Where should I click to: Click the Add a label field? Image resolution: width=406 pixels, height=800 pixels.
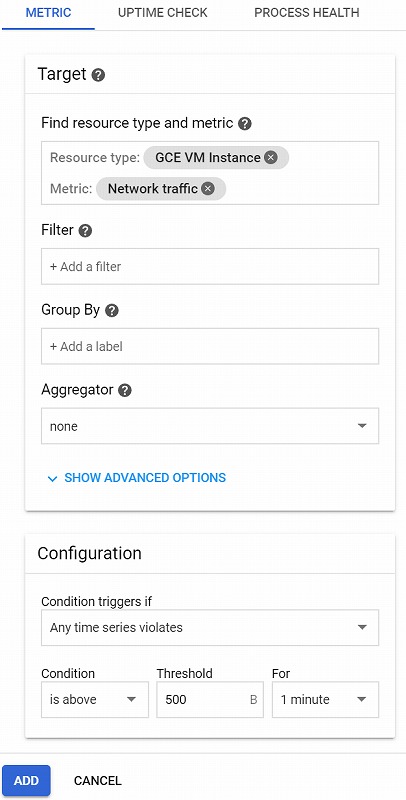tap(210, 346)
